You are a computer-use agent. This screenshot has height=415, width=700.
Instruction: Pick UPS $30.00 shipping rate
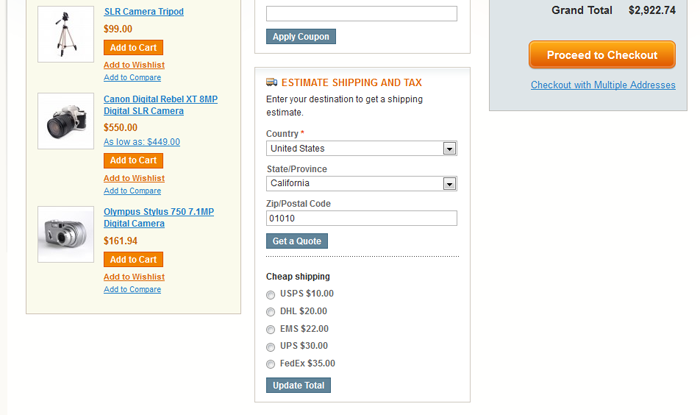271,347
